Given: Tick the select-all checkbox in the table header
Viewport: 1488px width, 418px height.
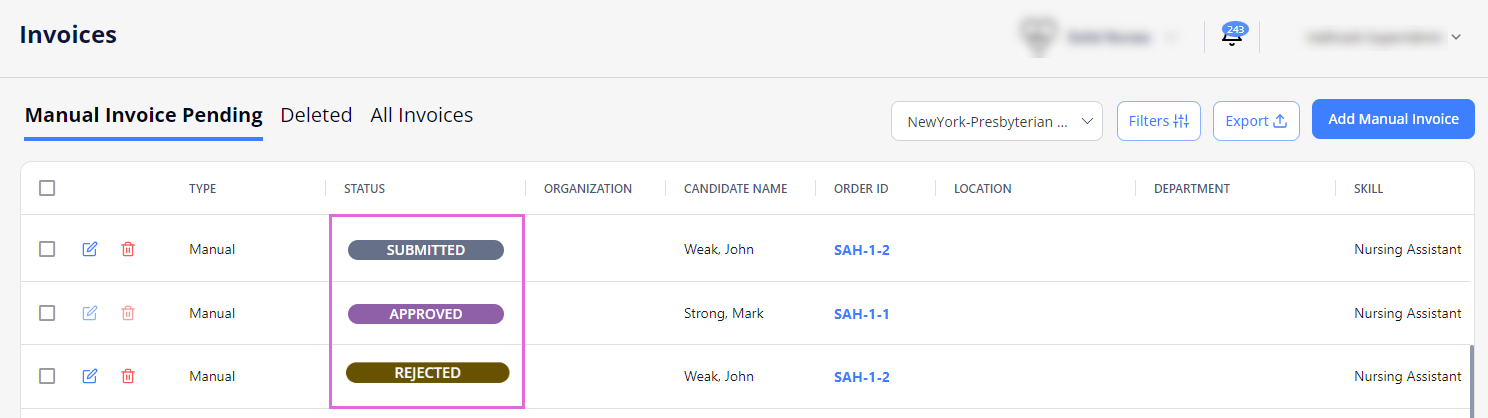Looking at the screenshot, I should tap(47, 188).
